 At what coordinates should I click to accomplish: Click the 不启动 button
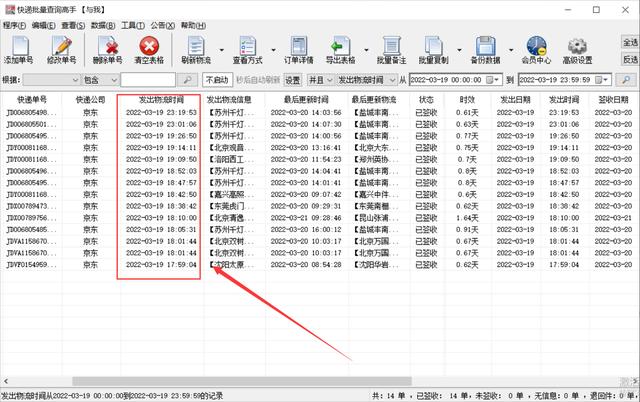point(217,80)
